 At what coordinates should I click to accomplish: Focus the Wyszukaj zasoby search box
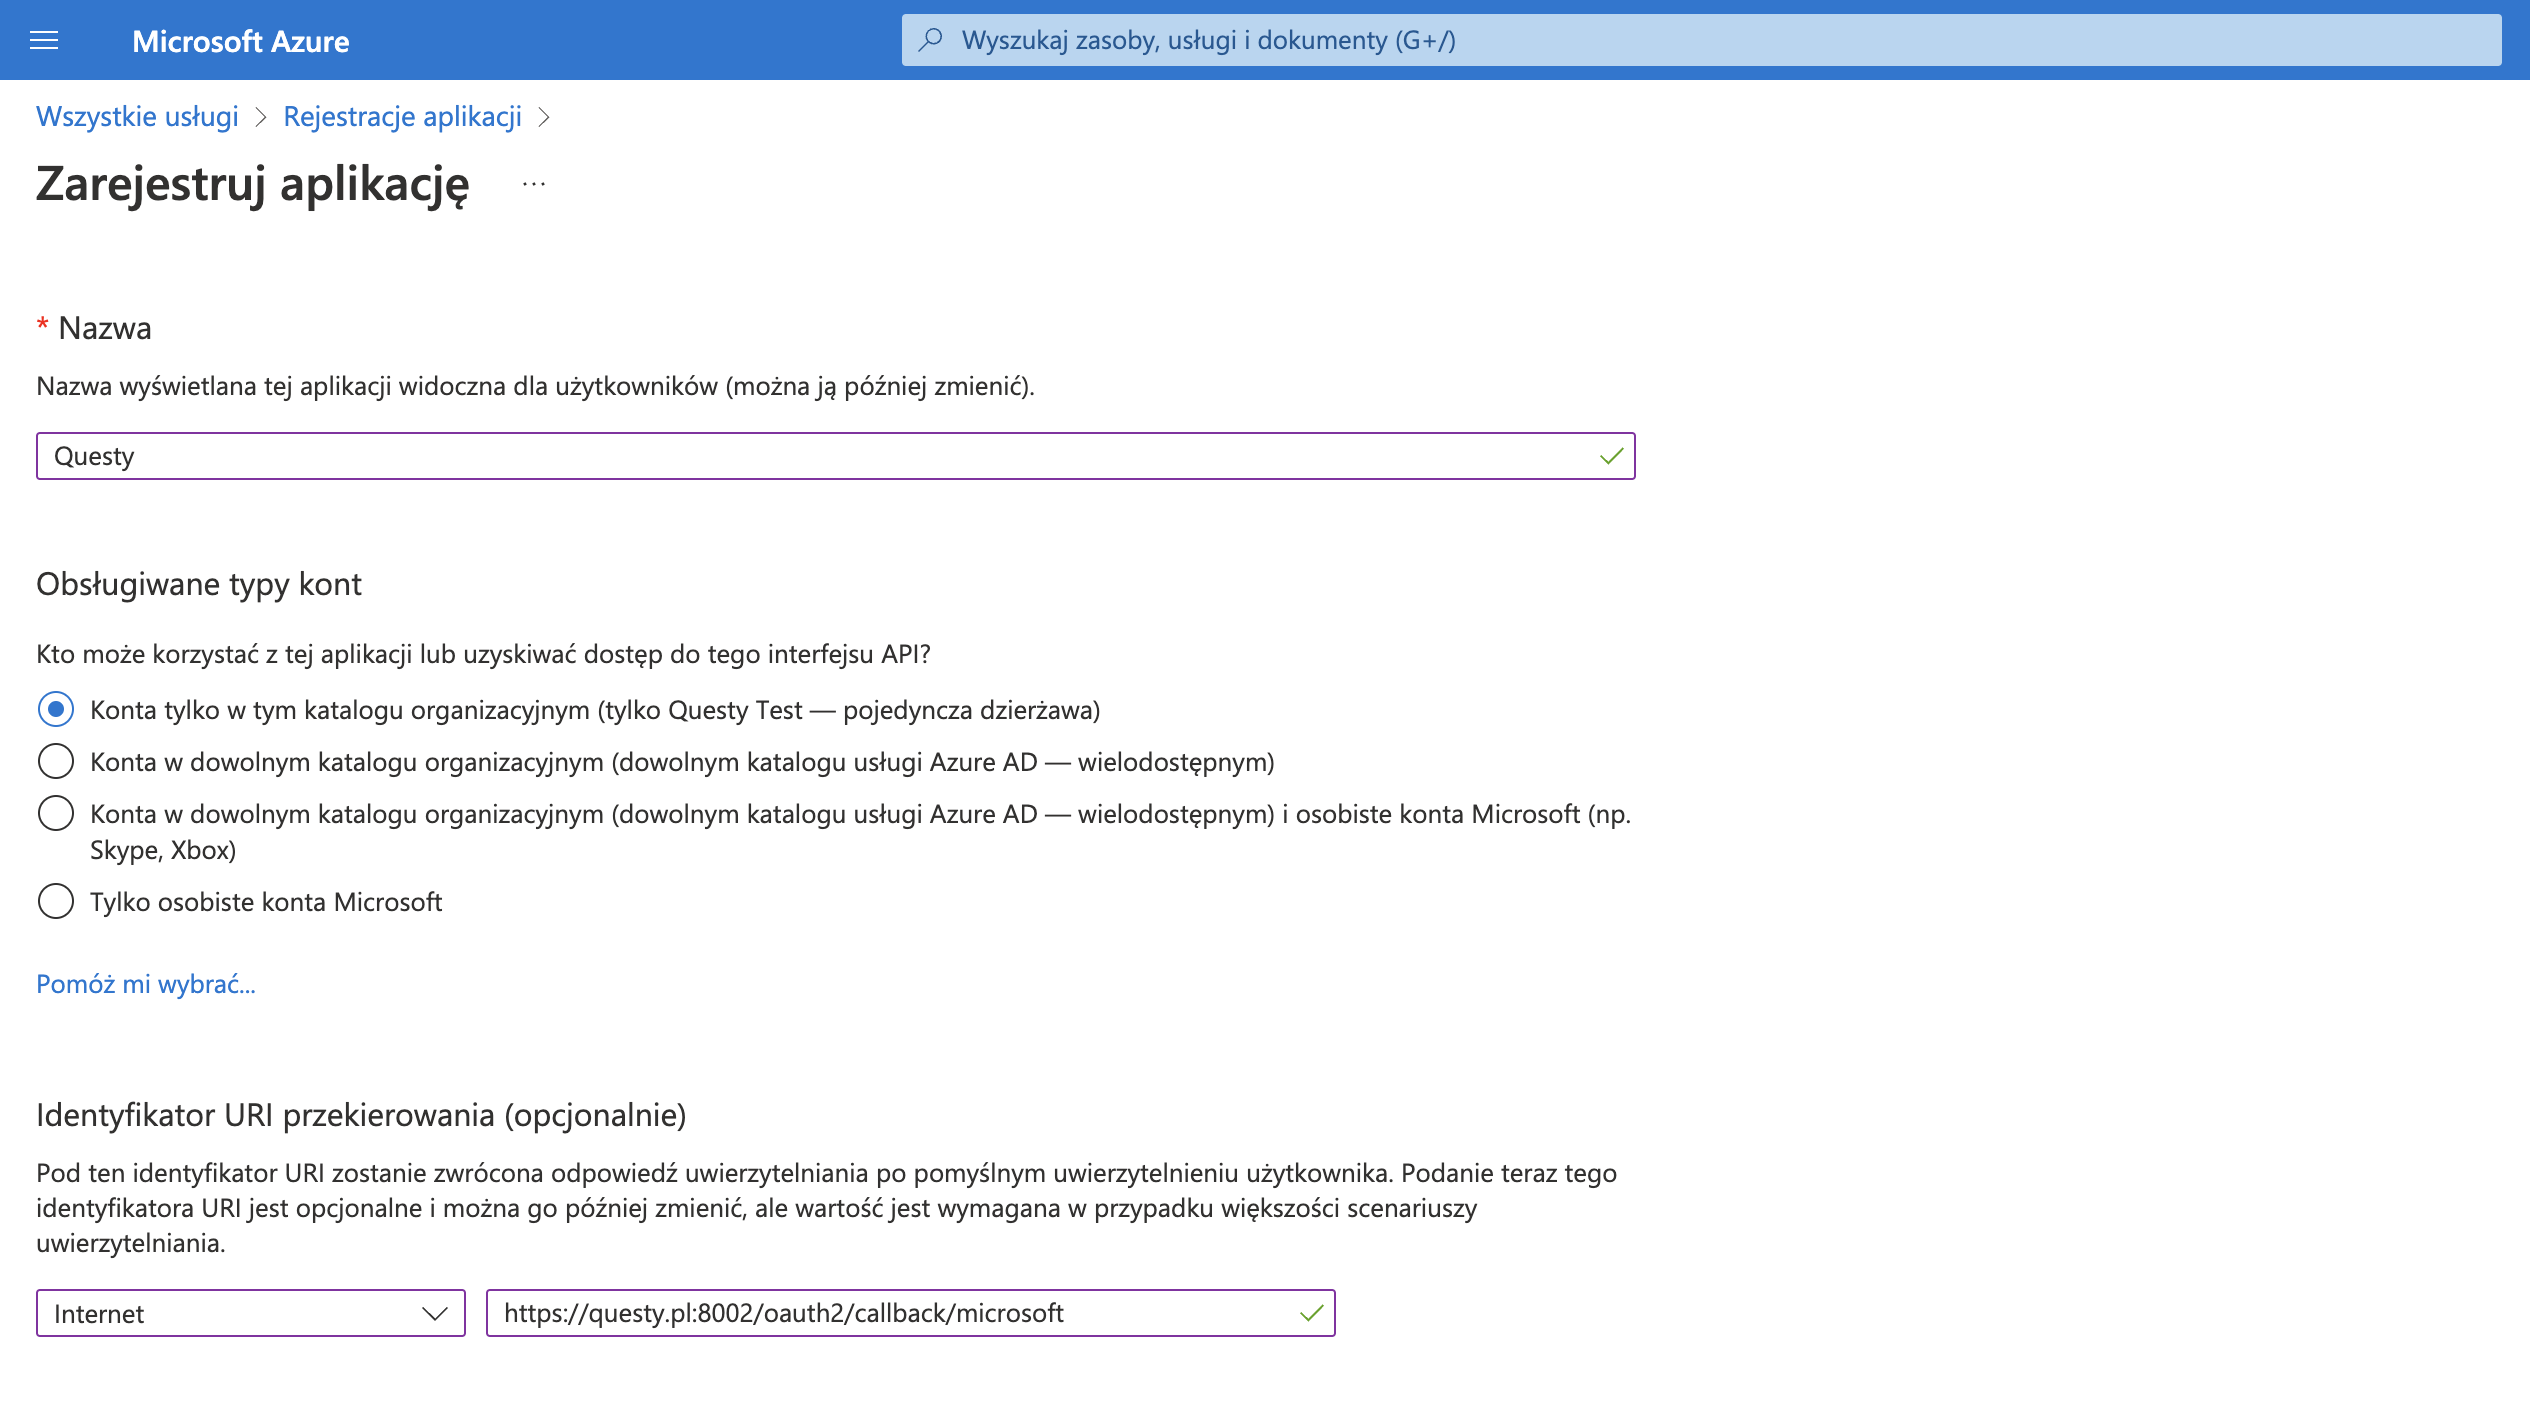pyautogui.click(x=1701, y=40)
